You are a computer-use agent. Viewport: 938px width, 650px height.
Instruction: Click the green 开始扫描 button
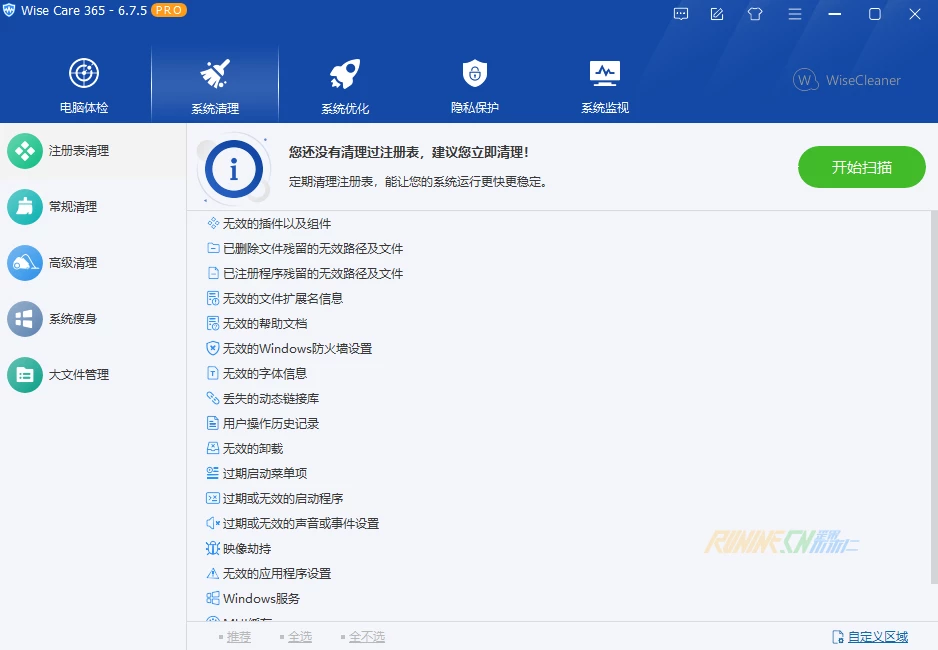(x=861, y=167)
